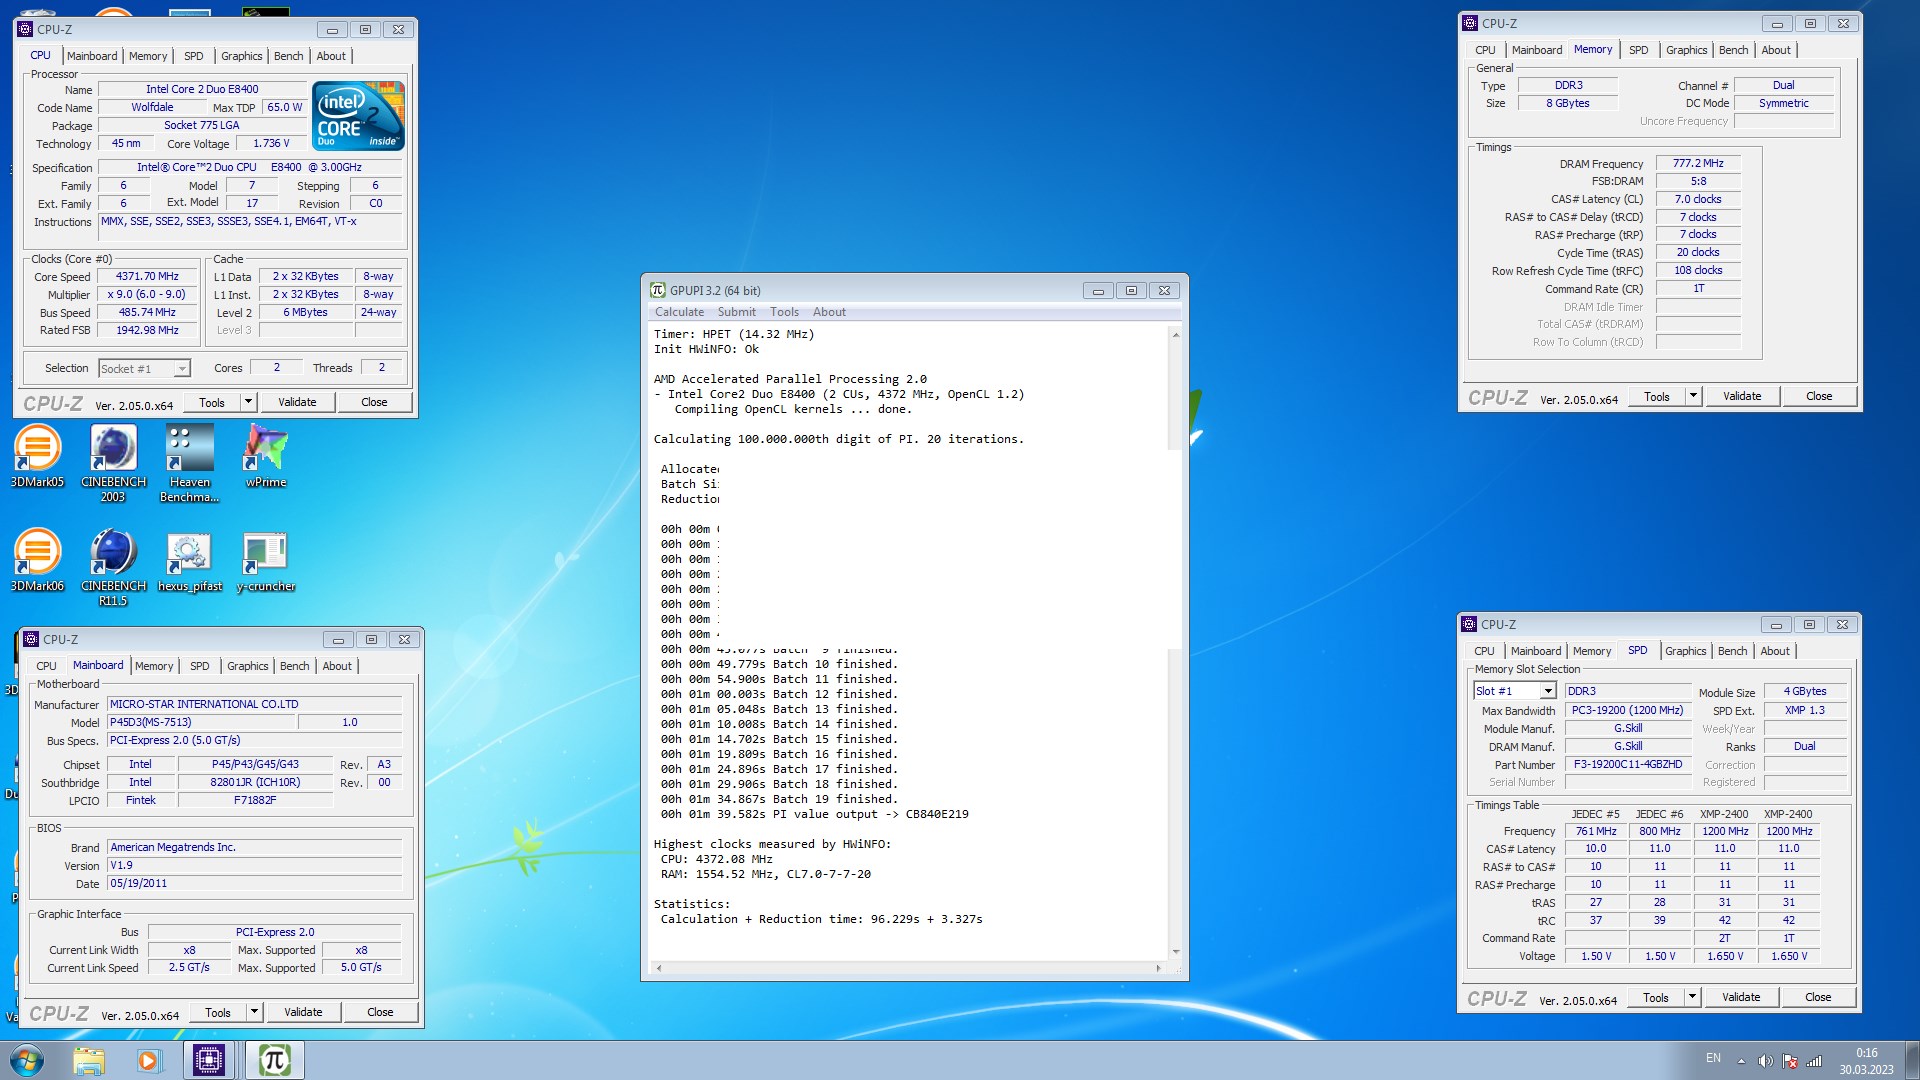Open the 3DMark06 desktop shortcut
This screenshot has width=1920, height=1080.
tap(37, 560)
